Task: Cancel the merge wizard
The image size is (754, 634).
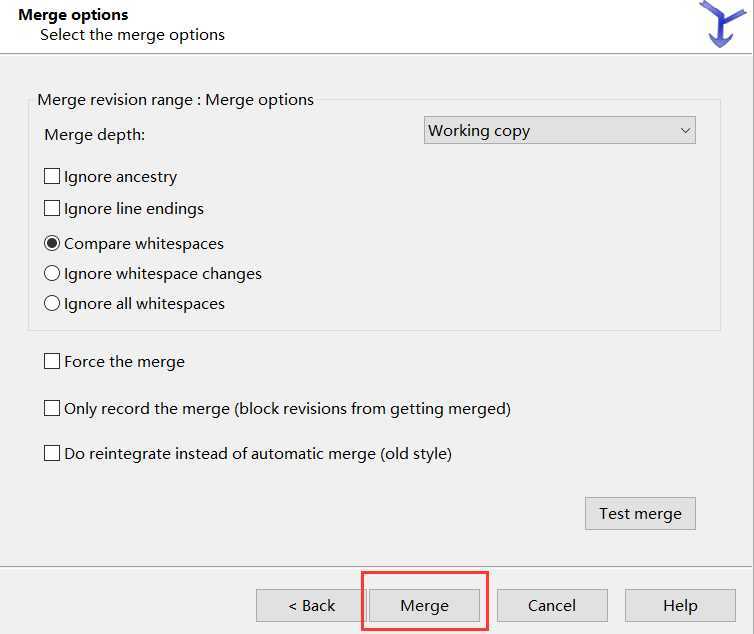Action: pos(552,605)
